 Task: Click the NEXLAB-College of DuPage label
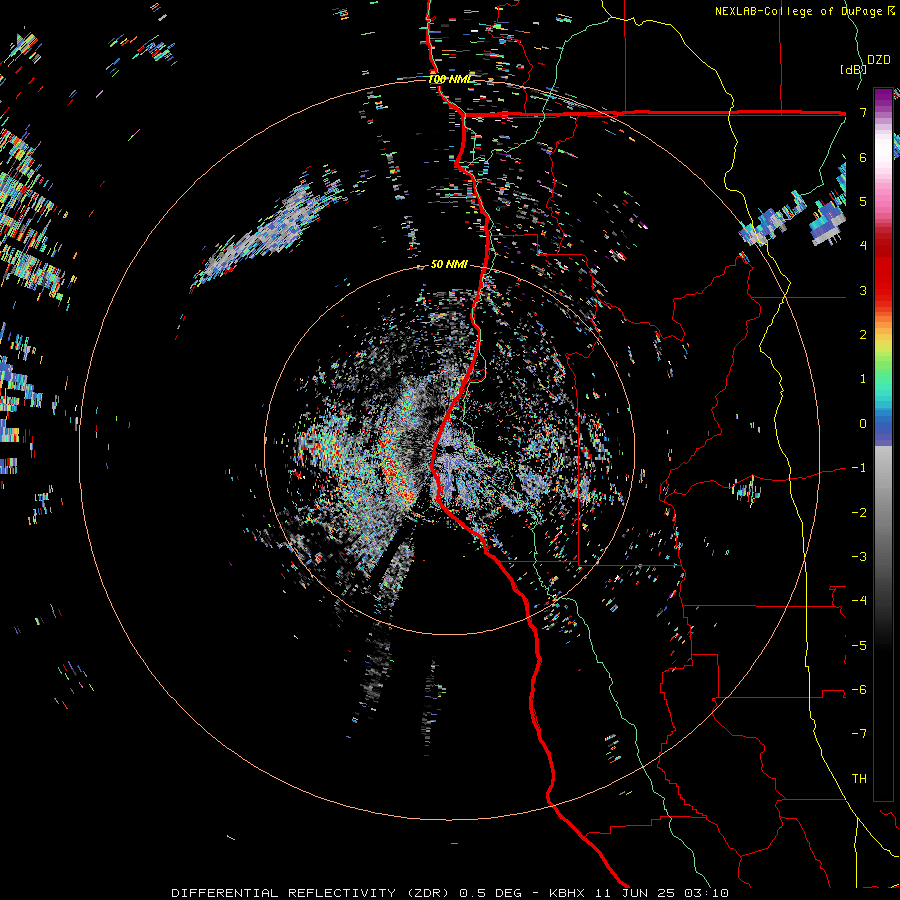(804, 11)
